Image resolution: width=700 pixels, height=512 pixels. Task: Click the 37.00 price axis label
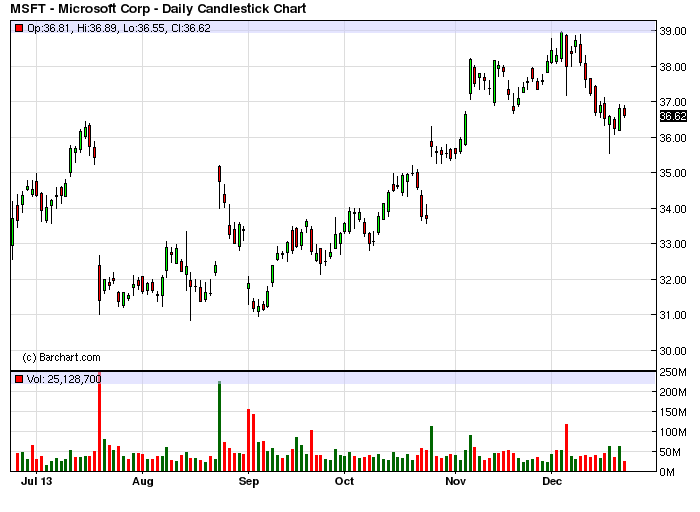coord(673,102)
